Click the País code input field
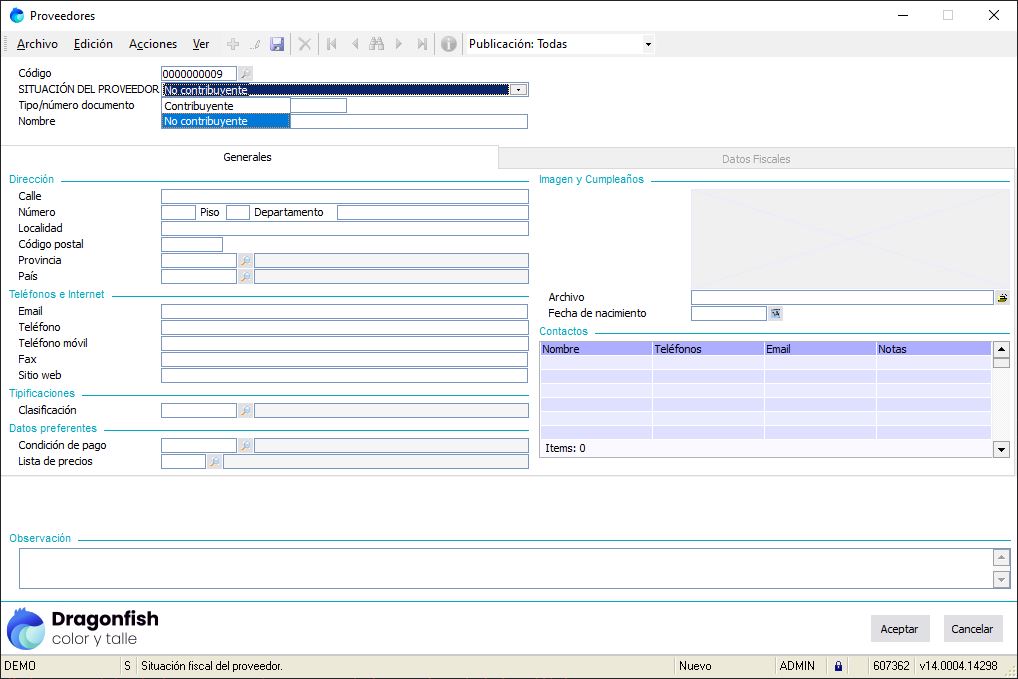 pos(199,277)
